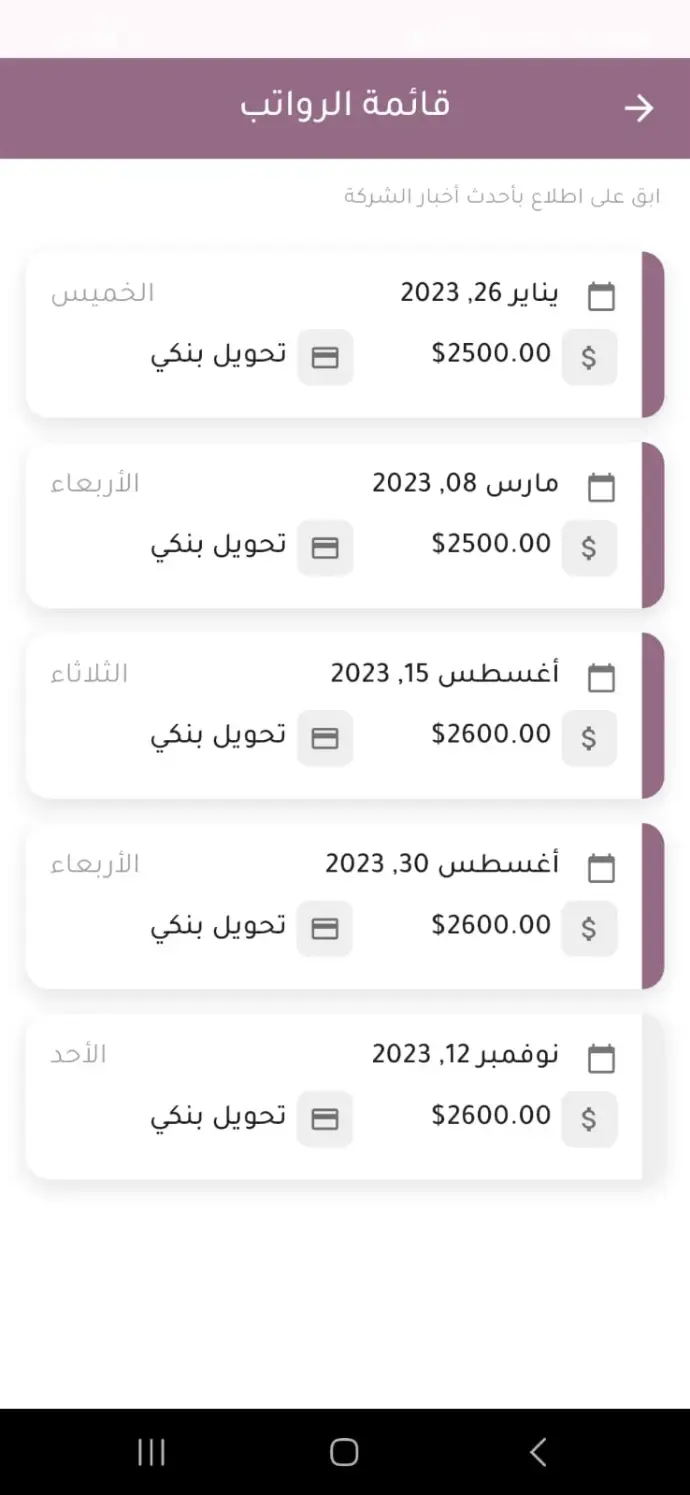Image resolution: width=690 pixels, height=1495 pixels.
Task: Tap bank card icon on أغسطس 15 card
Action: (325, 738)
